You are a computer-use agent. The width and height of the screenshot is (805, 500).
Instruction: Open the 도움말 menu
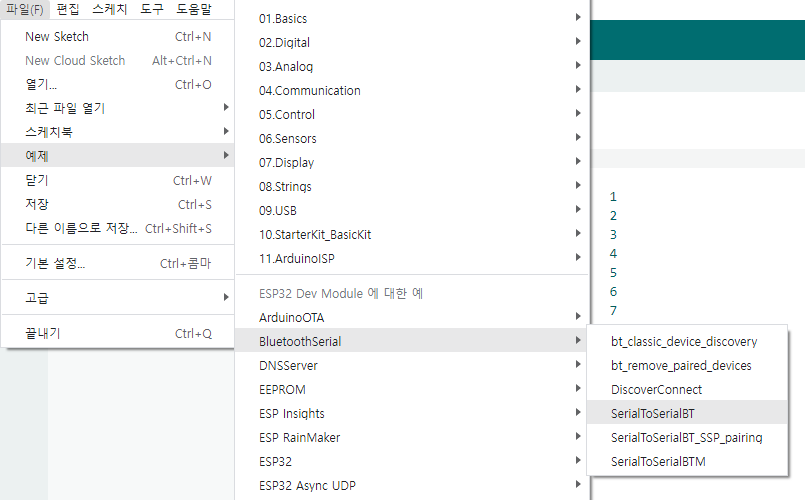click(194, 9)
